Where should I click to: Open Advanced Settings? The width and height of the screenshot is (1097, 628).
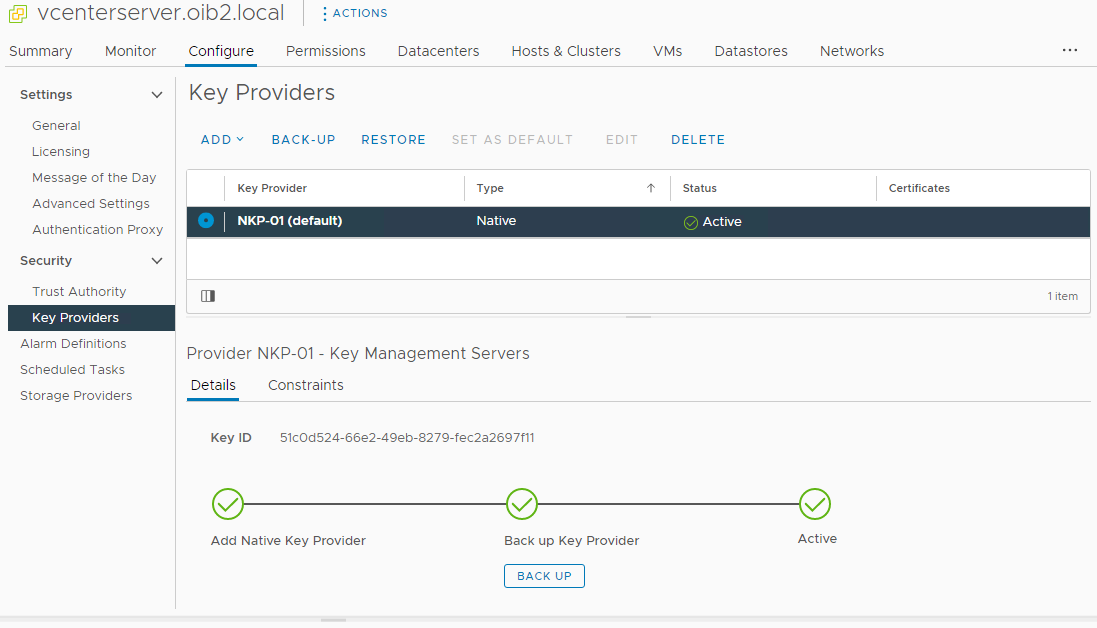(x=91, y=204)
